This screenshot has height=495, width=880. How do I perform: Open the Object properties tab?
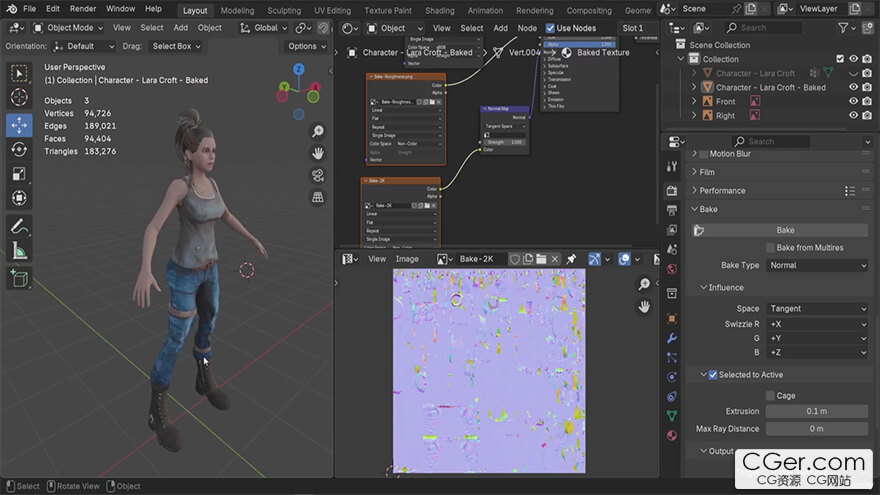point(672,318)
